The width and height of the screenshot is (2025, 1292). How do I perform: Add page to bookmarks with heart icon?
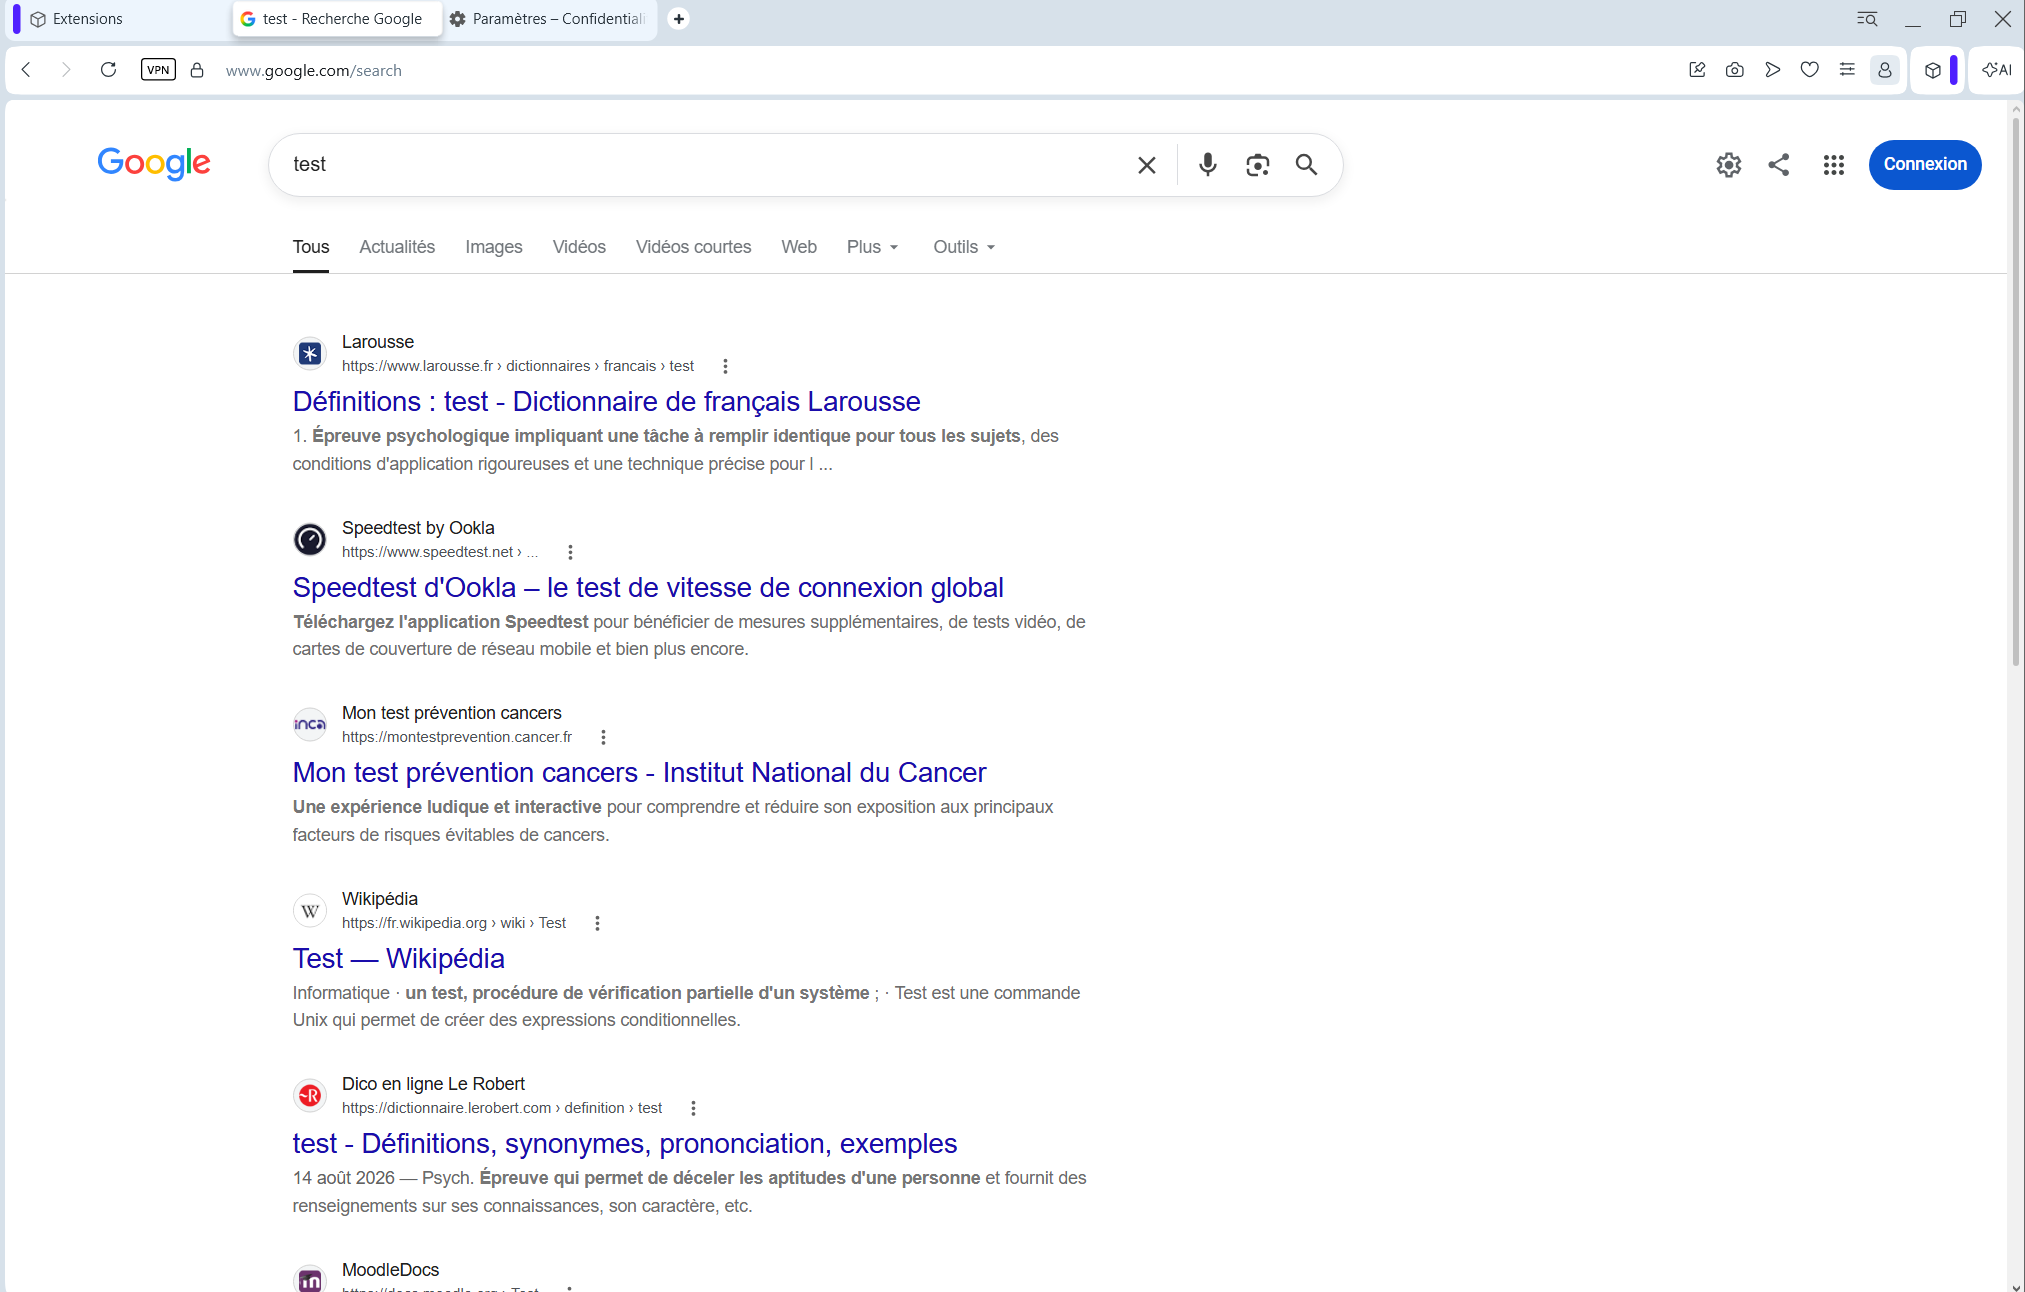tap(1809, 70)
